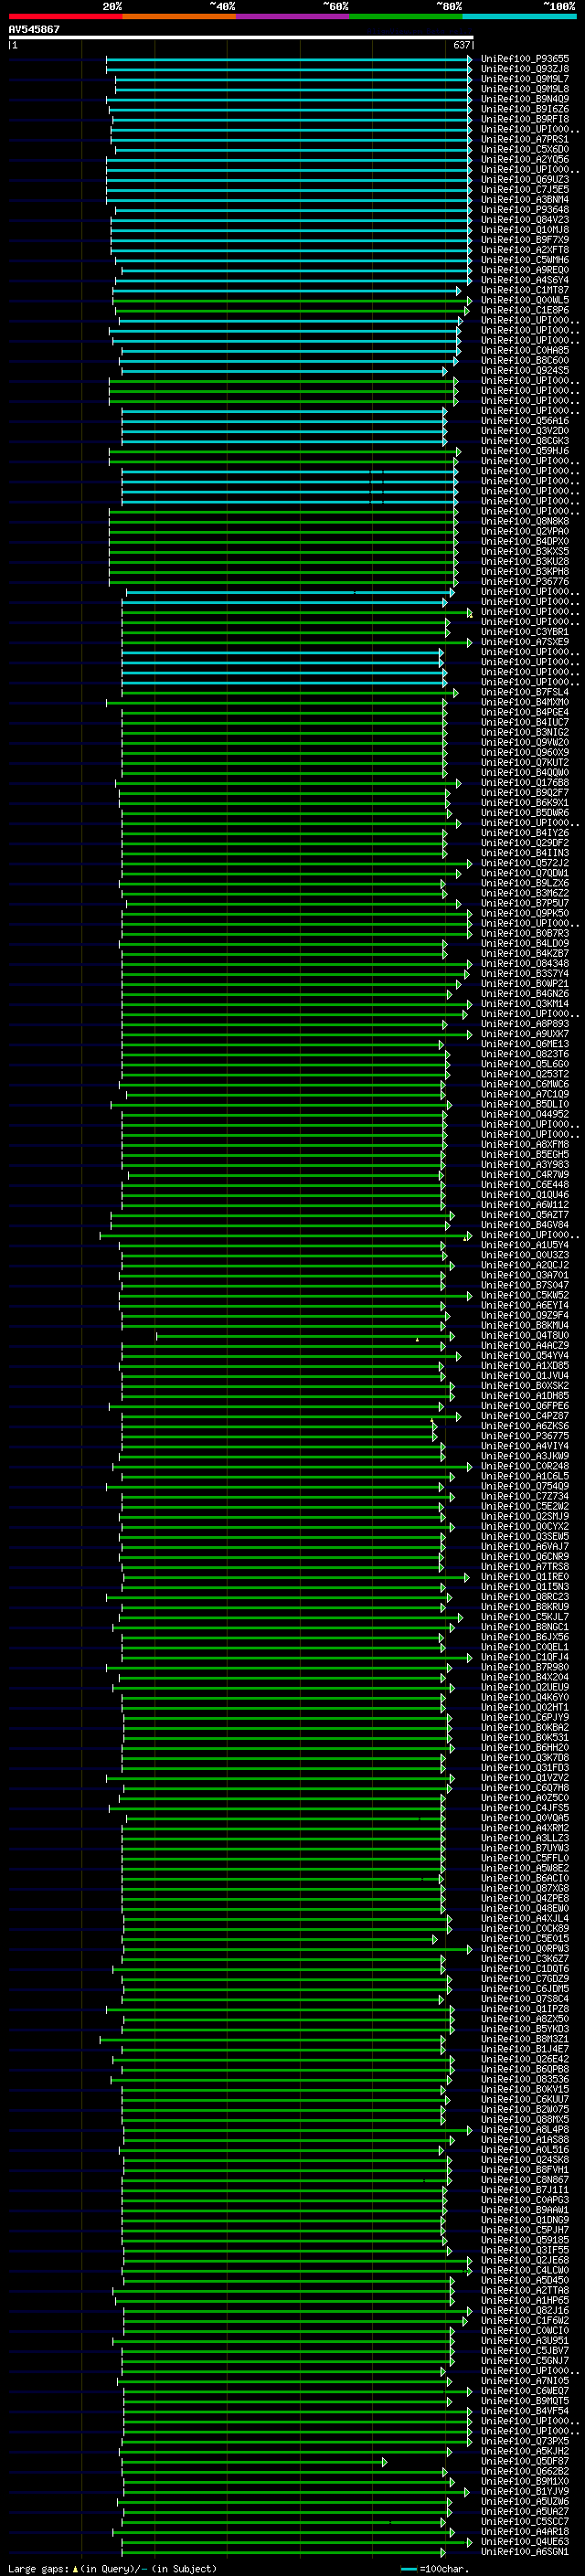
Task: Select hit label UniRef100_C5WMH6
Action: (x=525, y=260)
